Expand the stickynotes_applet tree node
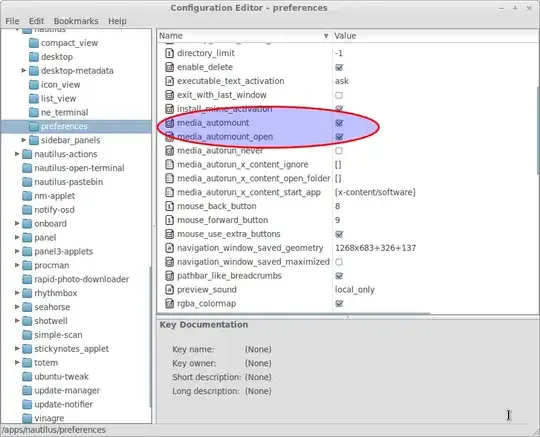This screenshot has width=540, height=437. [17, 348]
